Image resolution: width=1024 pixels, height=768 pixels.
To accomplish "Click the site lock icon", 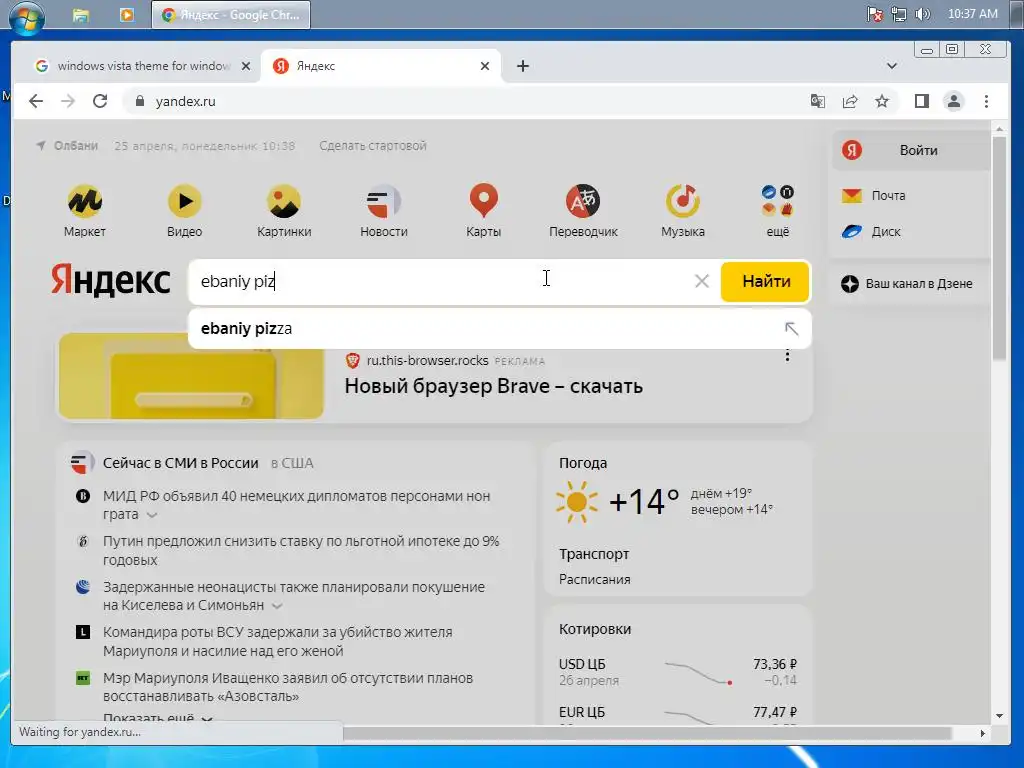I will [x=138, y=101].
